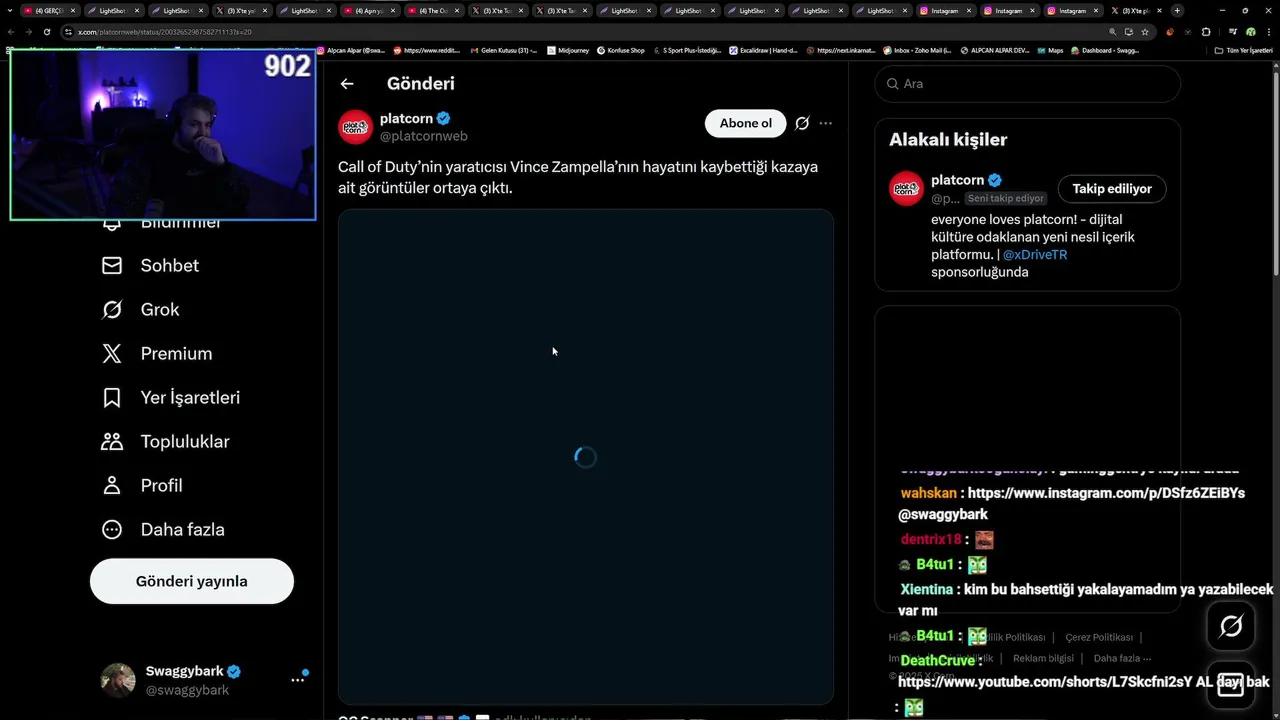Screen dimensions: 1280x720
Task: Open a new browser tab
Action: click(x=1177, y=11)
